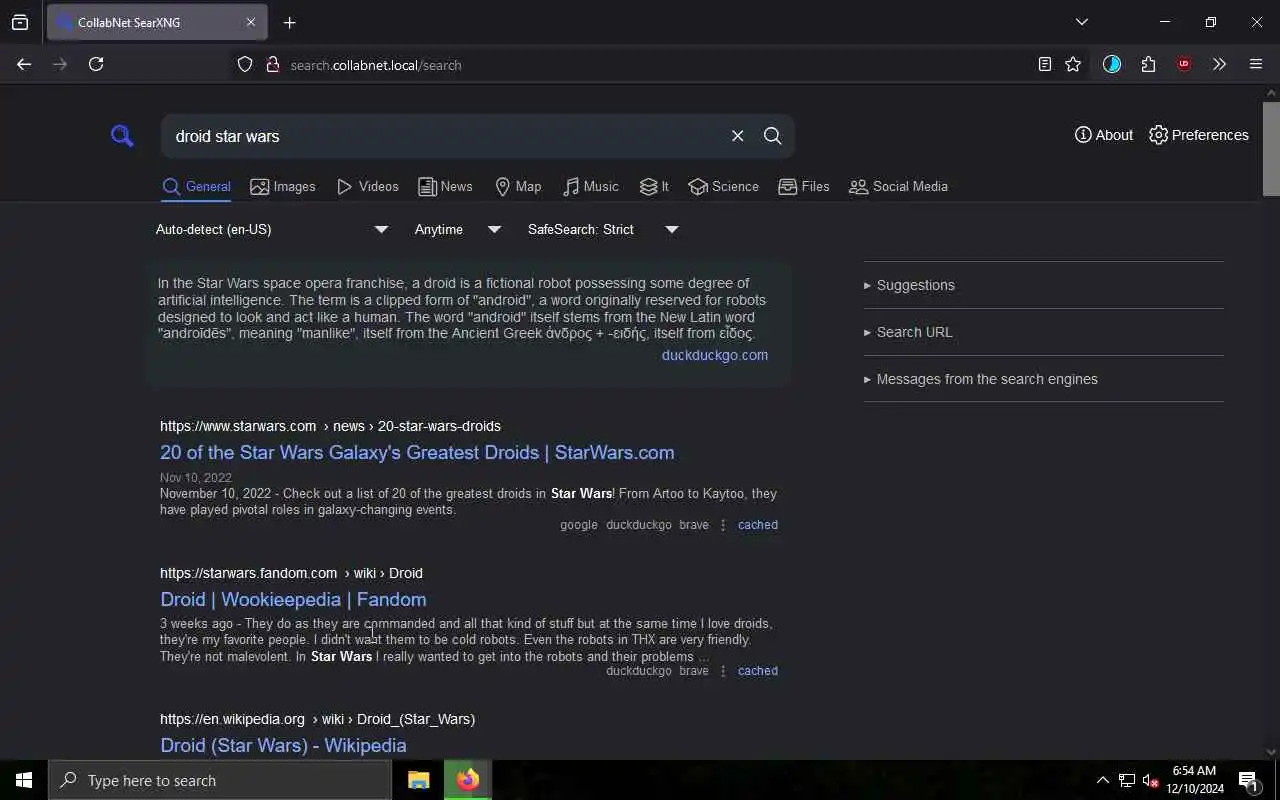Open cached version of StarWars.com result

[x=758, y=525]
